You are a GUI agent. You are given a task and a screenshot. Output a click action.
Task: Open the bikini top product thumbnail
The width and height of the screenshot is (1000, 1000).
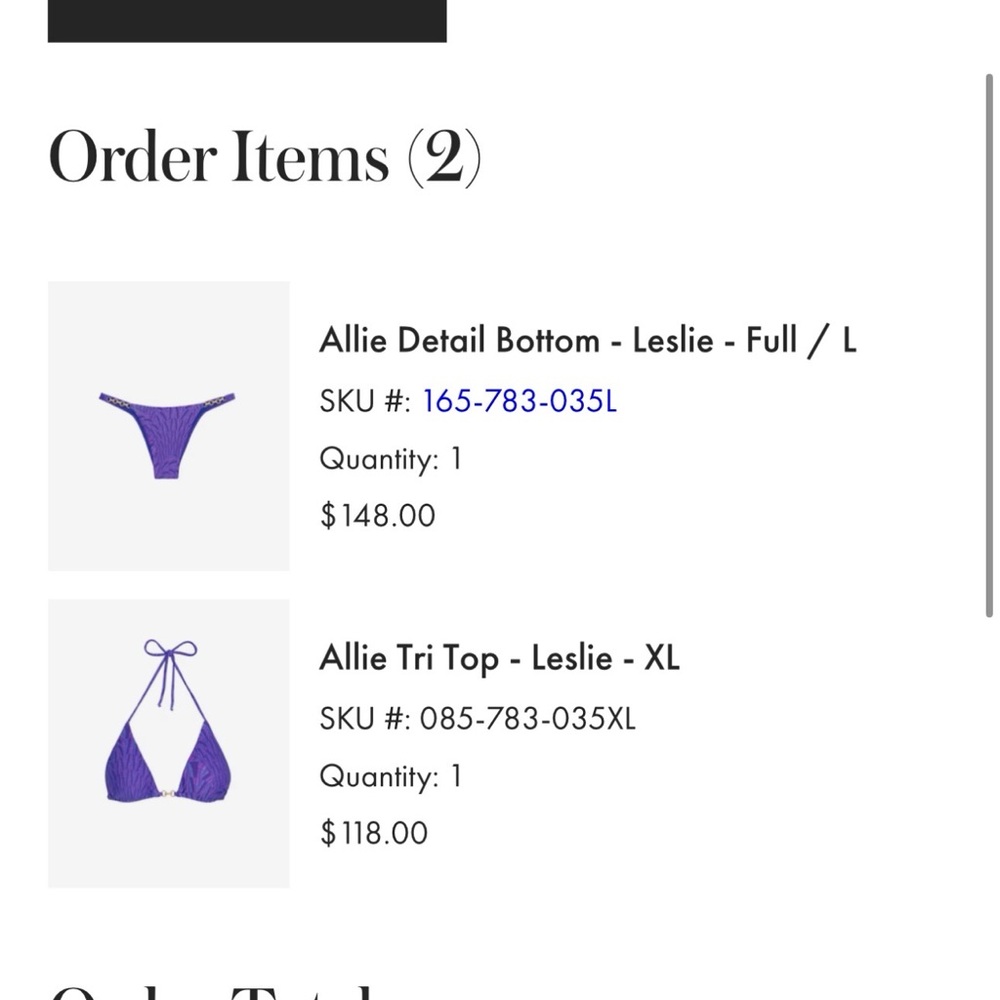tap(168, 744)
